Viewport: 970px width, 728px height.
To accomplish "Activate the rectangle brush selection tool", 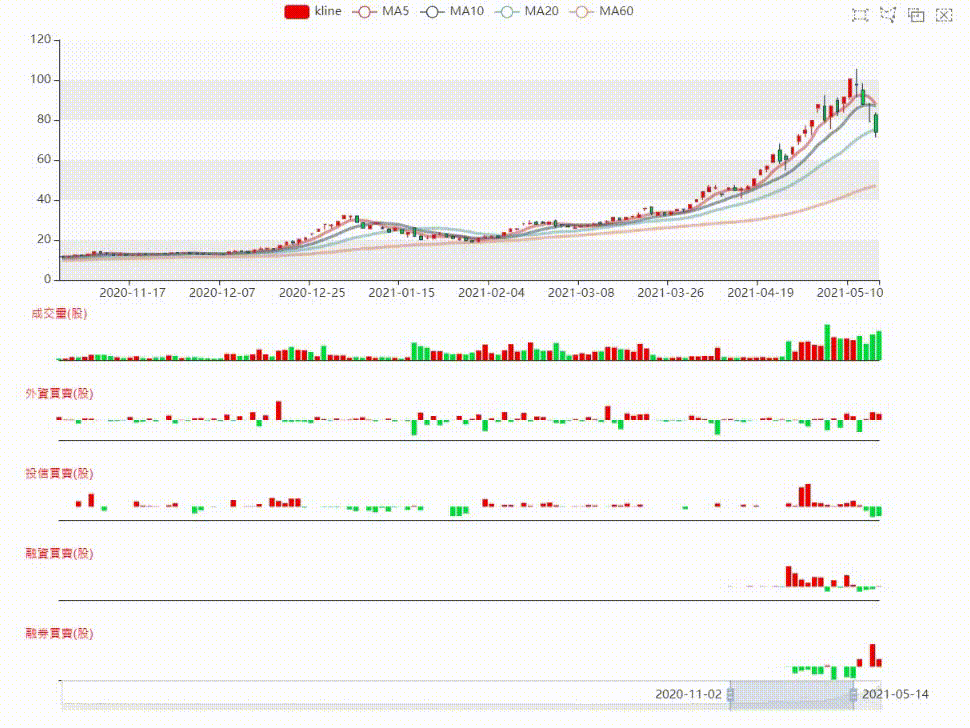I will (860, 15).
